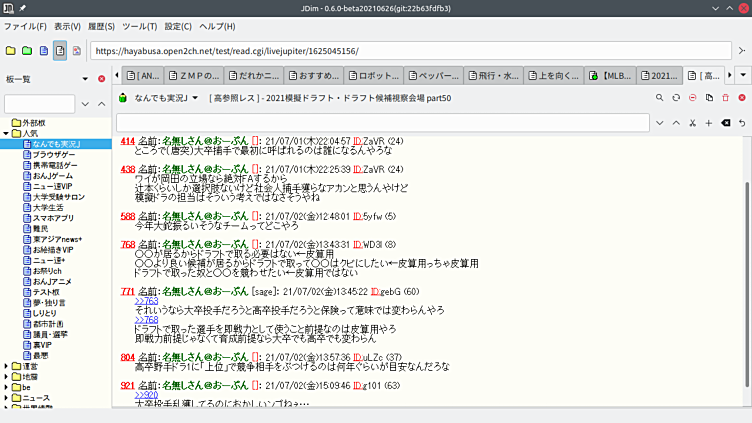Toggle the green favorites folder sidebar button
This screenshot has height=423, width=752.
tap(27, 50)
